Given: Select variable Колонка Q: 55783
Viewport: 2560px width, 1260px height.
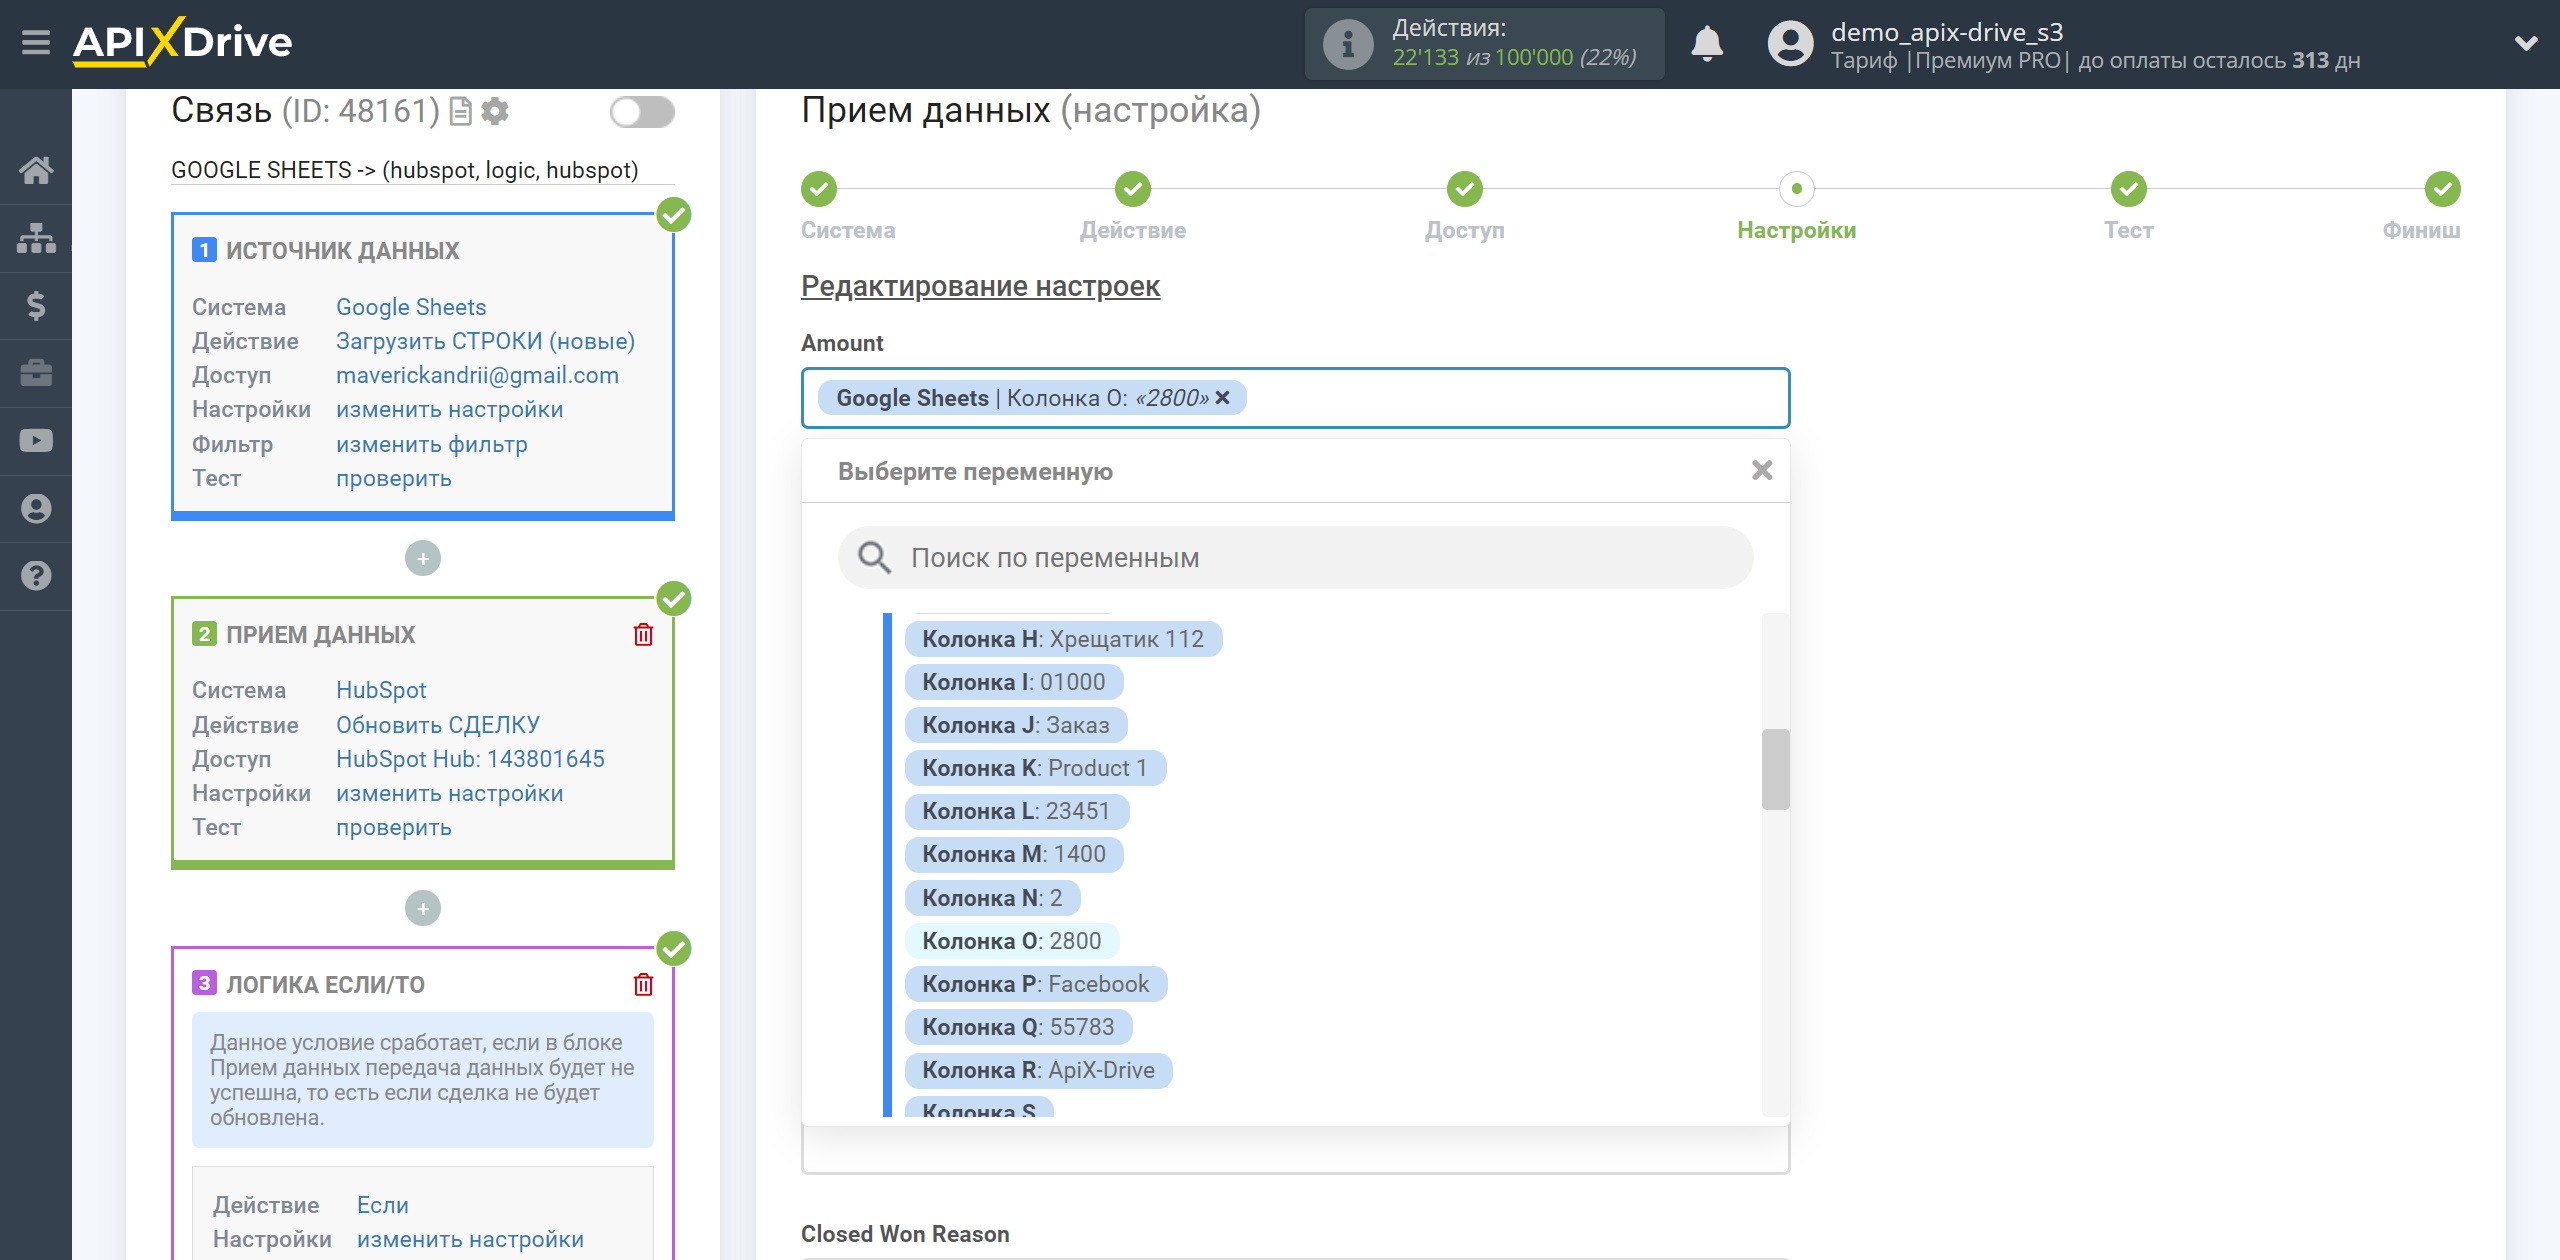Looking at the screenshot, I should click(x=1018, y=1027).
